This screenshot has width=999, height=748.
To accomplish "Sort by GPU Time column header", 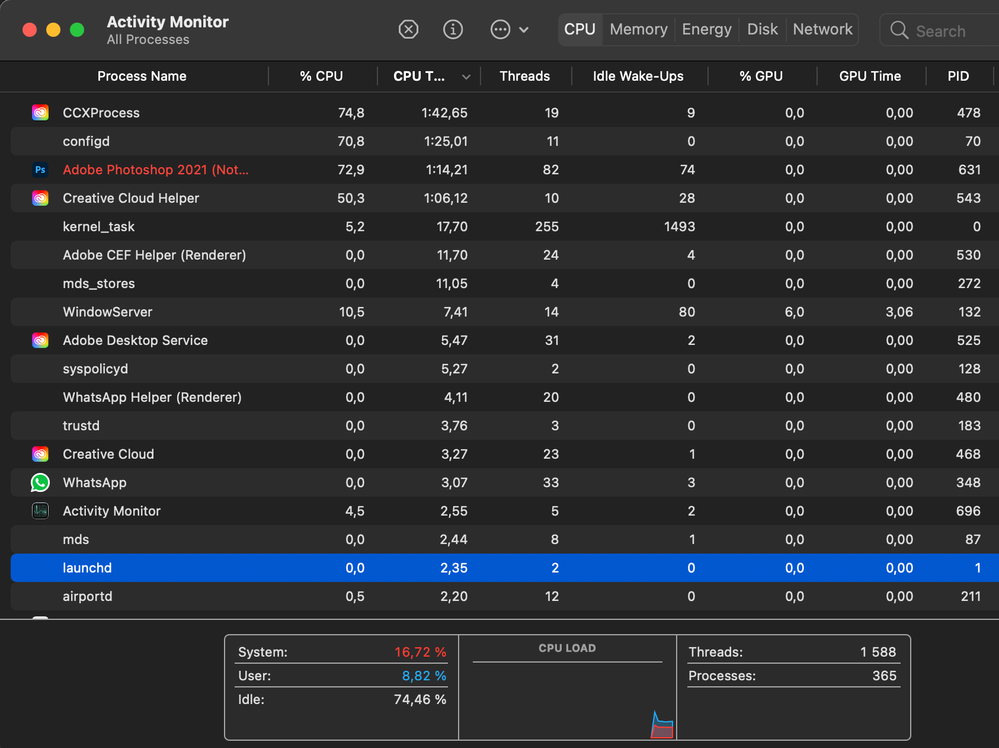I will [870, 76].
